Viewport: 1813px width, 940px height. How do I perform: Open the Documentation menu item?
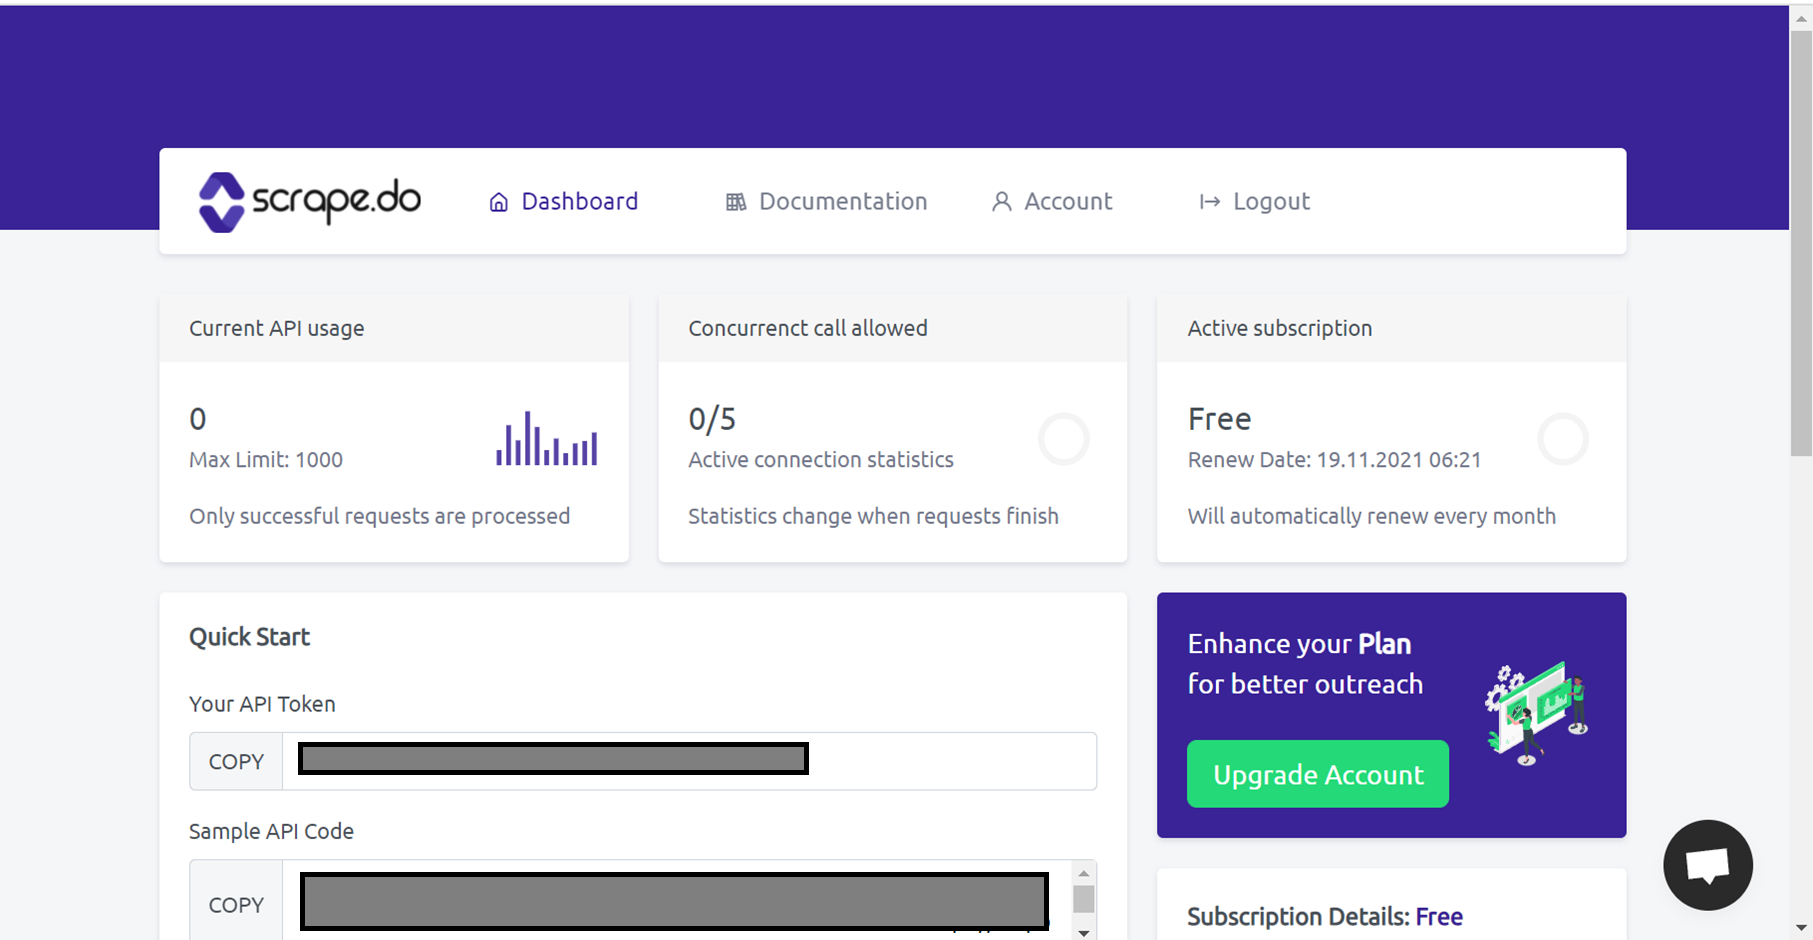[x=843, y=202]
